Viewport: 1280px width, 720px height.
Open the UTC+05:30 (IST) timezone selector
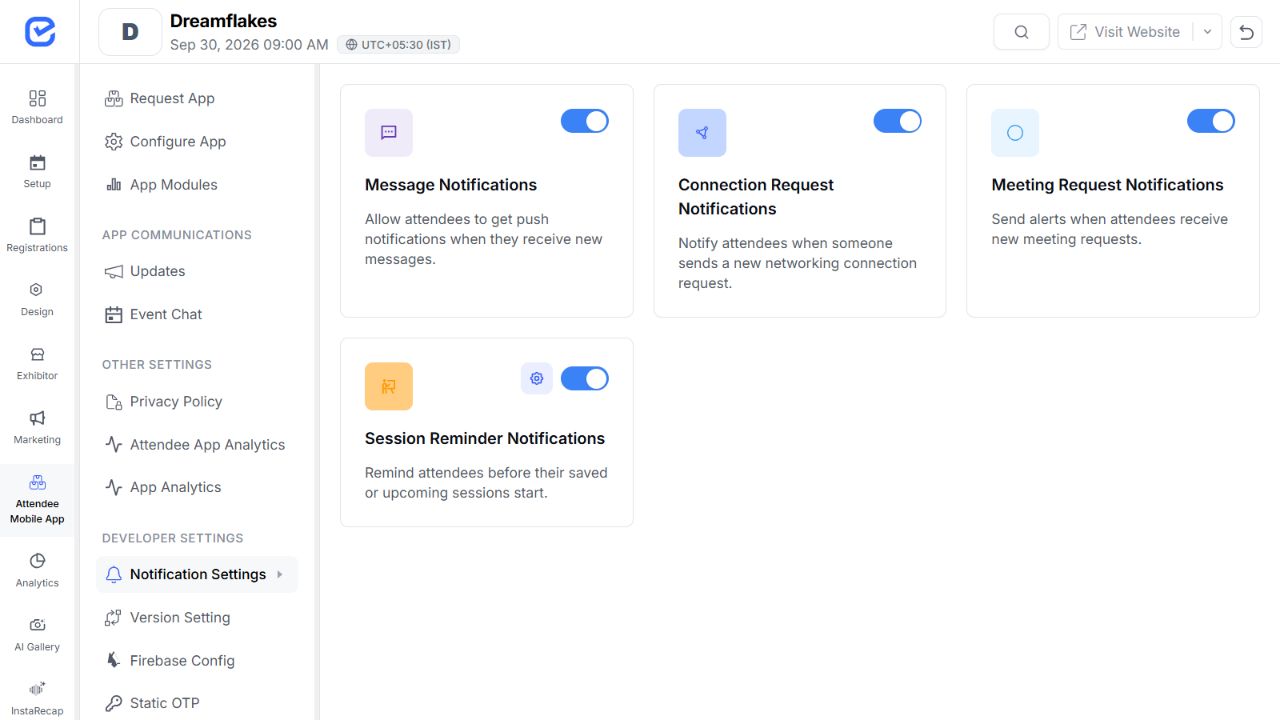[x=398, y=45]
